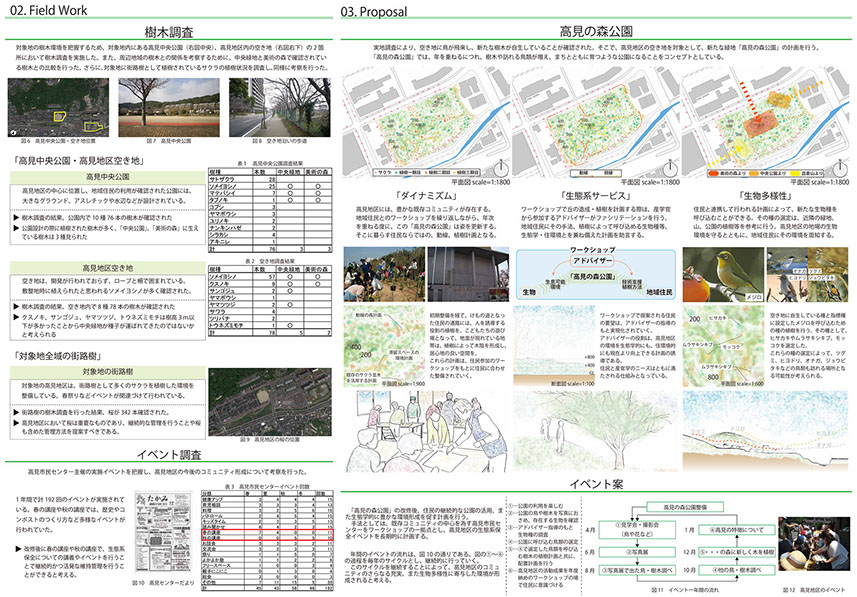Viewport: 857px width, 597px height.
Task: Click the 表1 高見中央公園調査結果 caption
Action: (270, 163)
